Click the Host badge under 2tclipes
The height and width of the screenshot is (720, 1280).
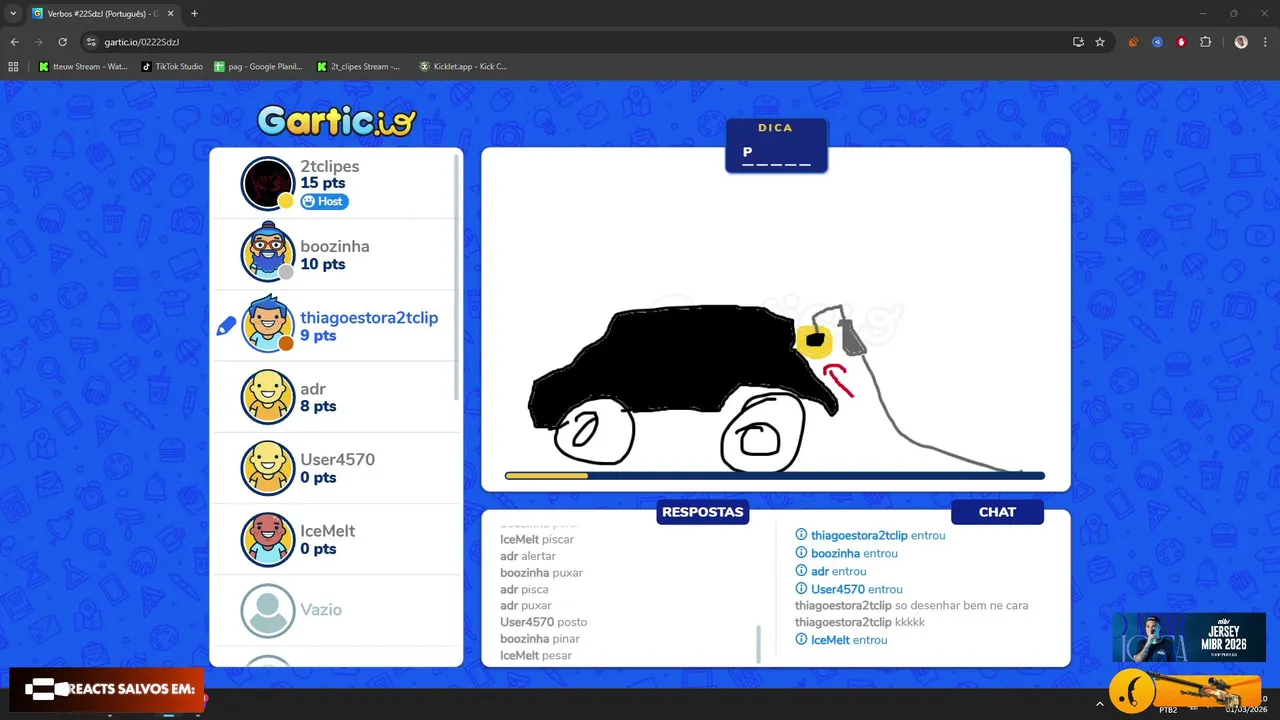(324, 201)
